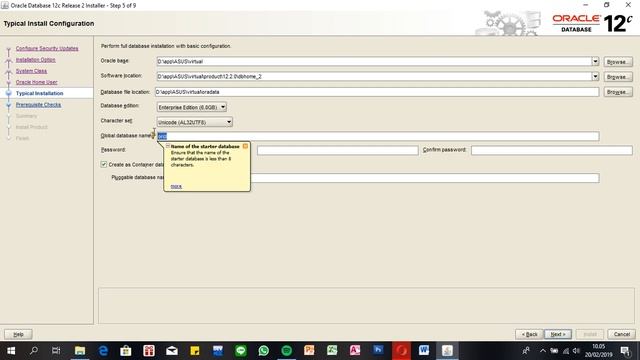640x360 pixels.
Task: Open the Oracle base dropdown arrow
Action: [595, 61]
